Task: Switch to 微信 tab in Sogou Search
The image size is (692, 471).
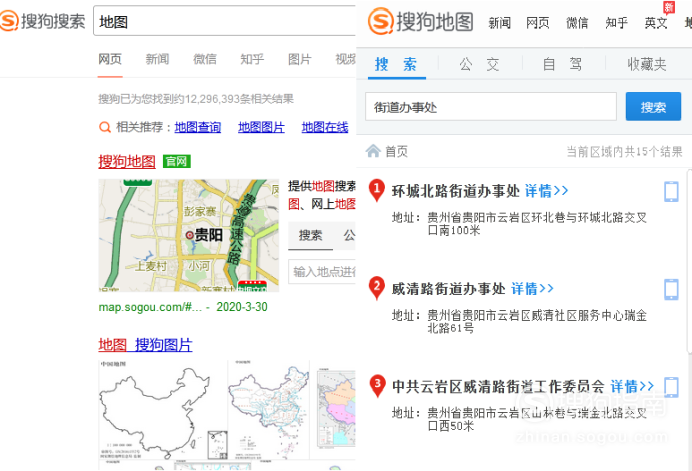Action: 205,59
